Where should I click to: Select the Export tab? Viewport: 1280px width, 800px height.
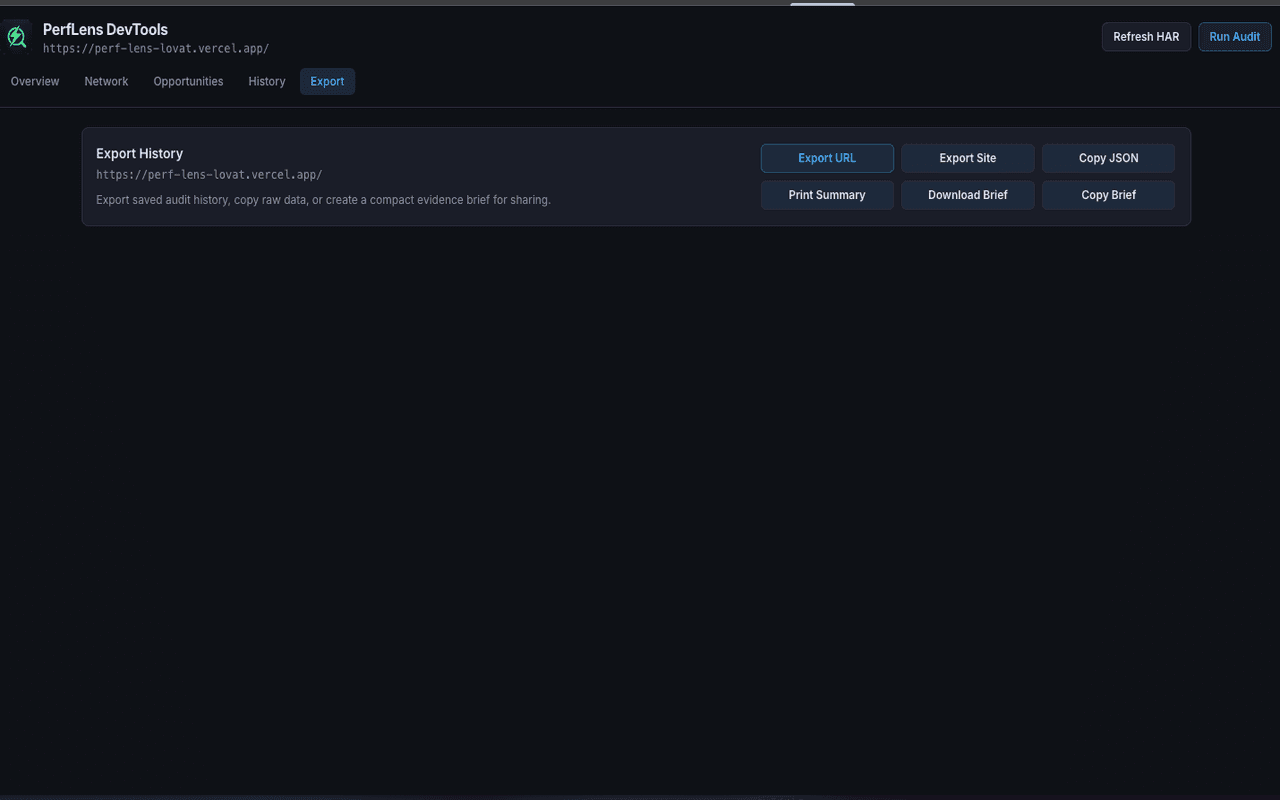pos(327,82)
